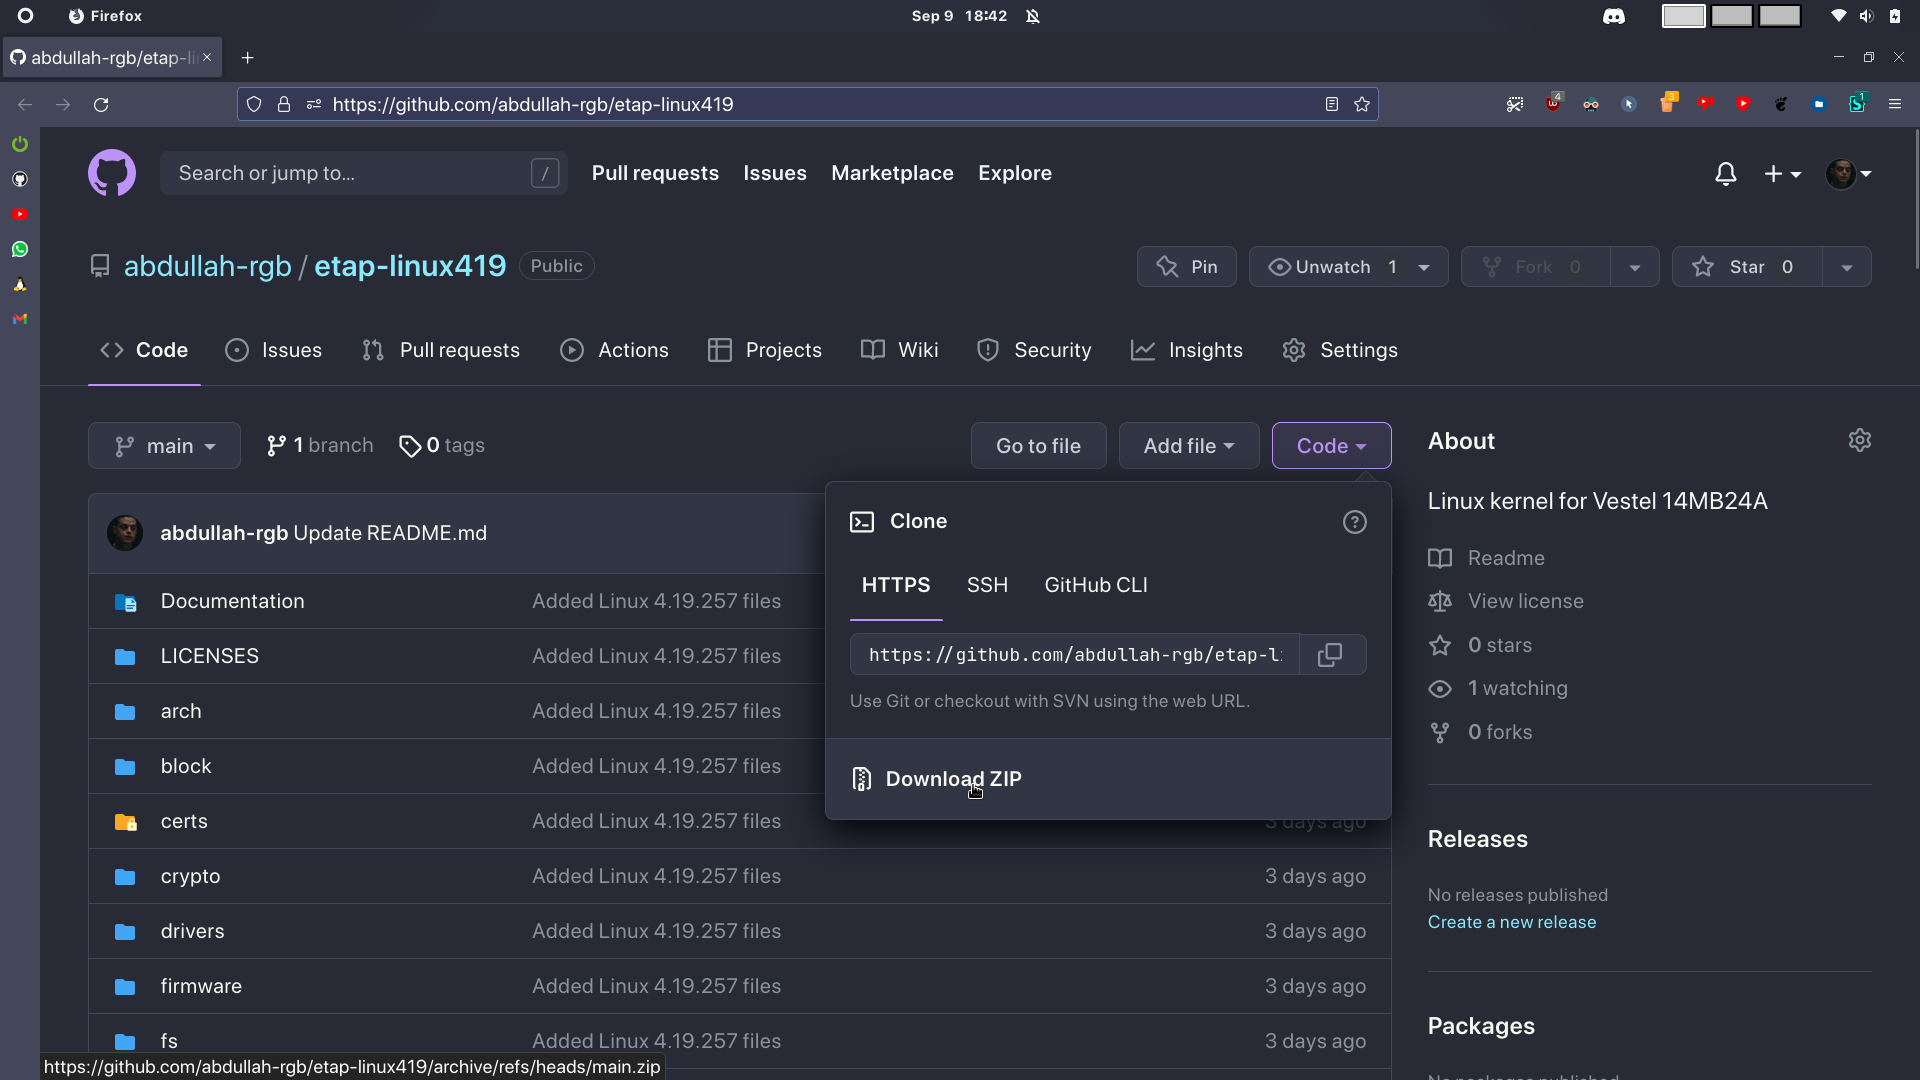Open the Insights repository tab
This screenshot has width=1920, height=1080.
point(1186,350)
